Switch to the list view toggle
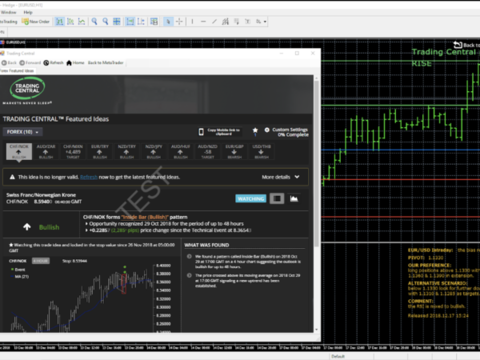Image resolution: width=480 pixels, height=360 pixels. click(277, 199)
